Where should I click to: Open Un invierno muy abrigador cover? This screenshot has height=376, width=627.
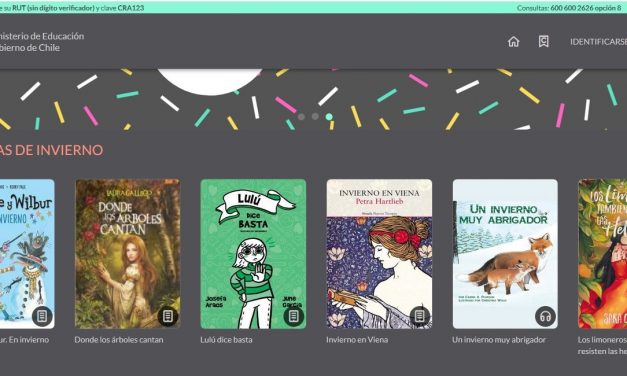pos(505,254)
